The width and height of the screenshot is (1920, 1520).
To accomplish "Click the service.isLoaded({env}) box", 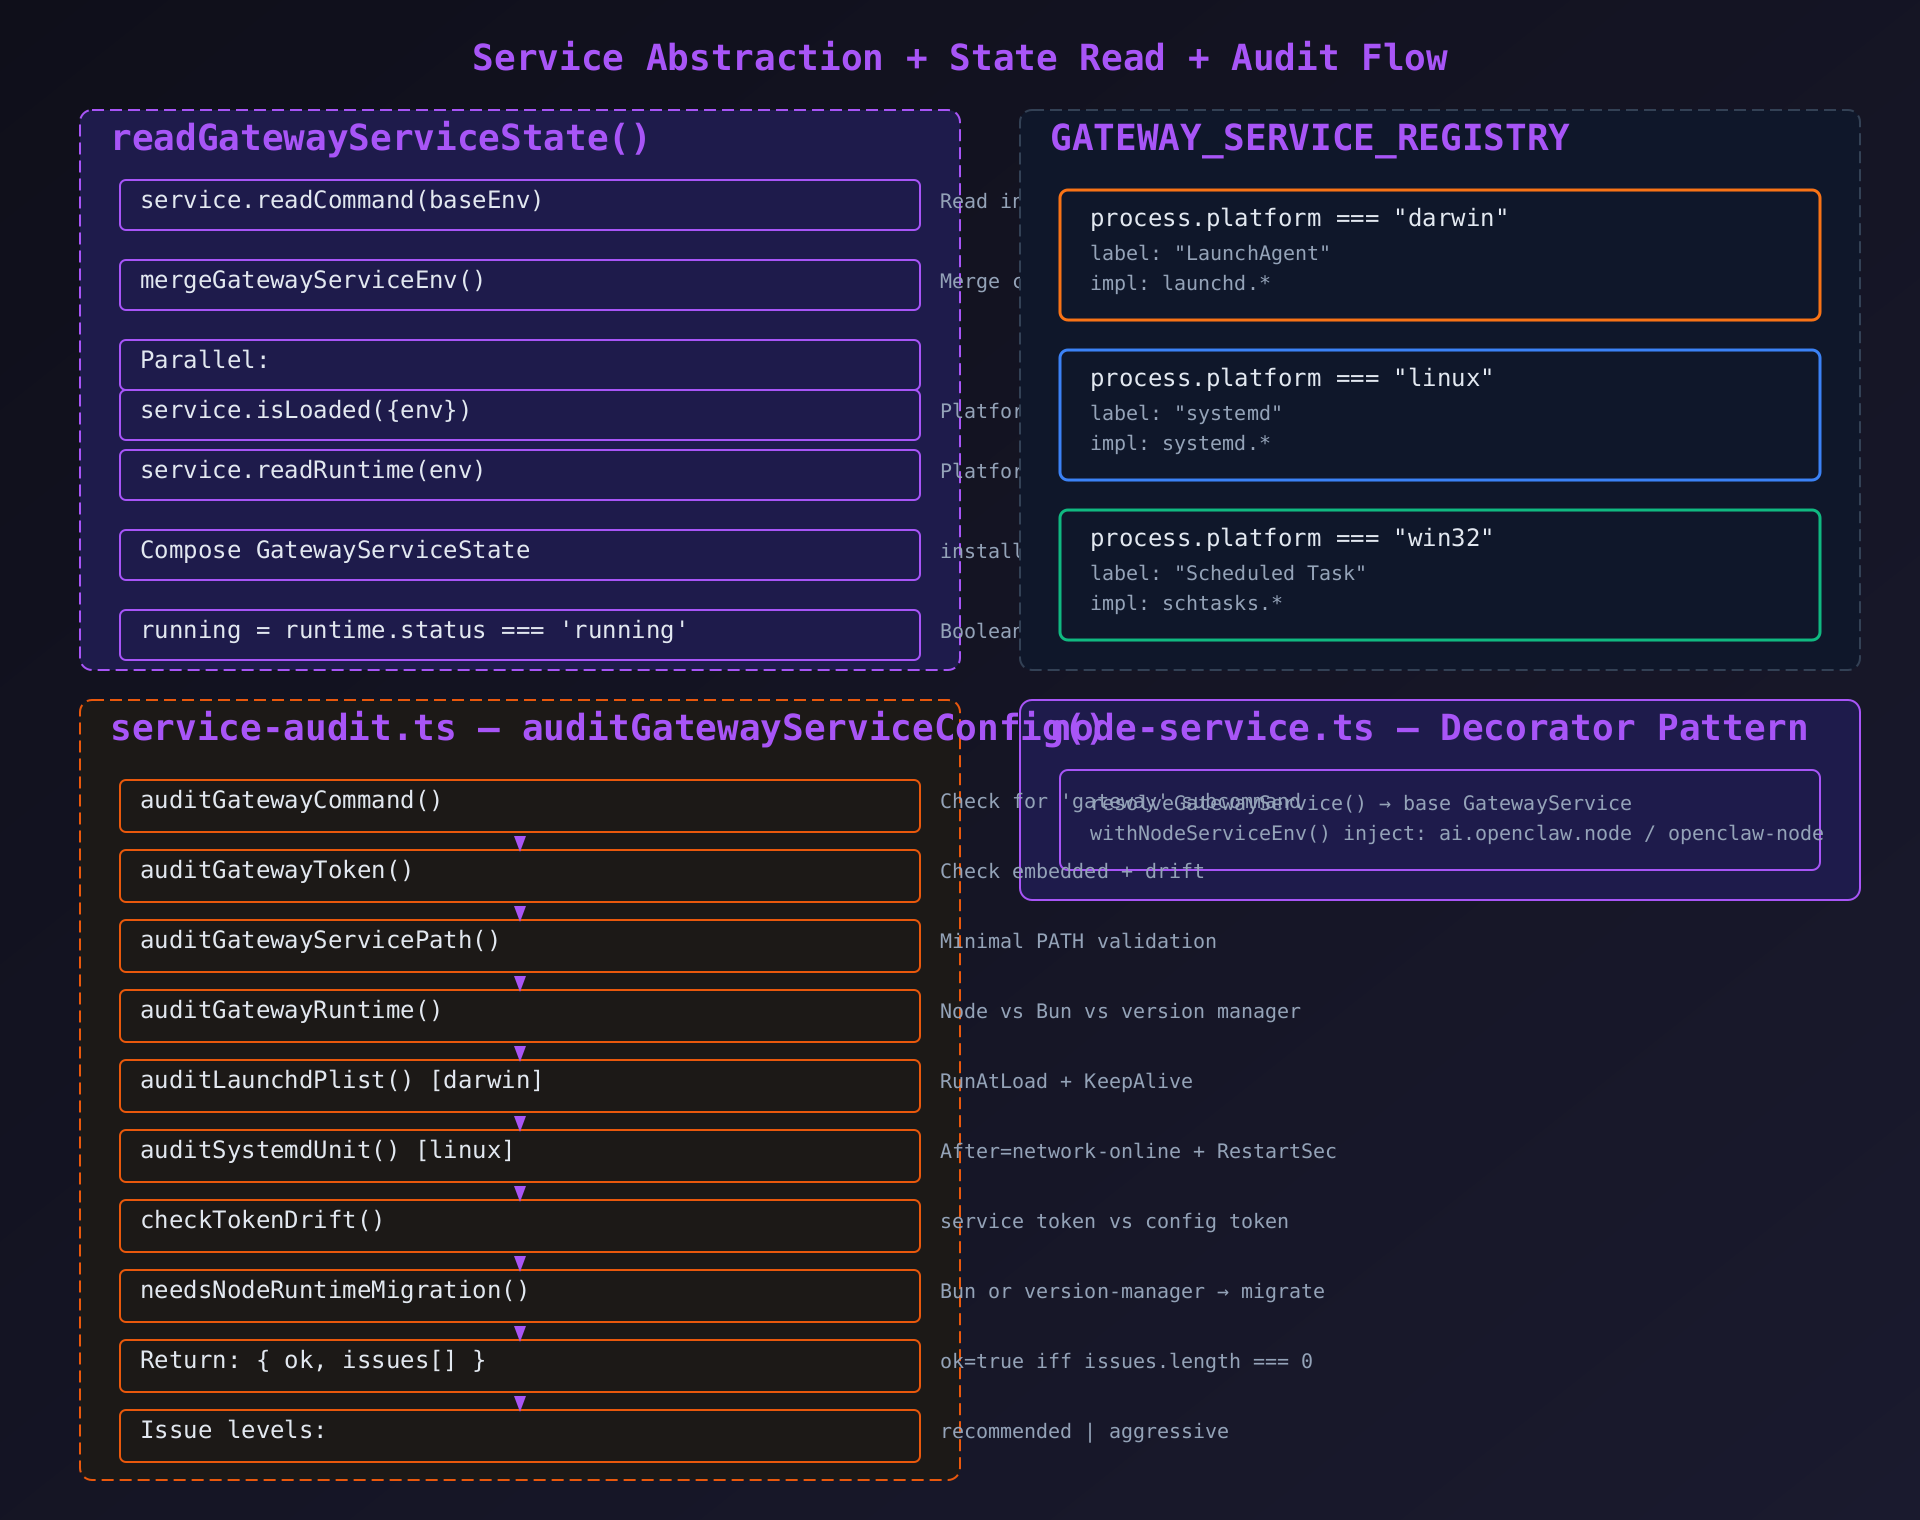I will [519, 415].
